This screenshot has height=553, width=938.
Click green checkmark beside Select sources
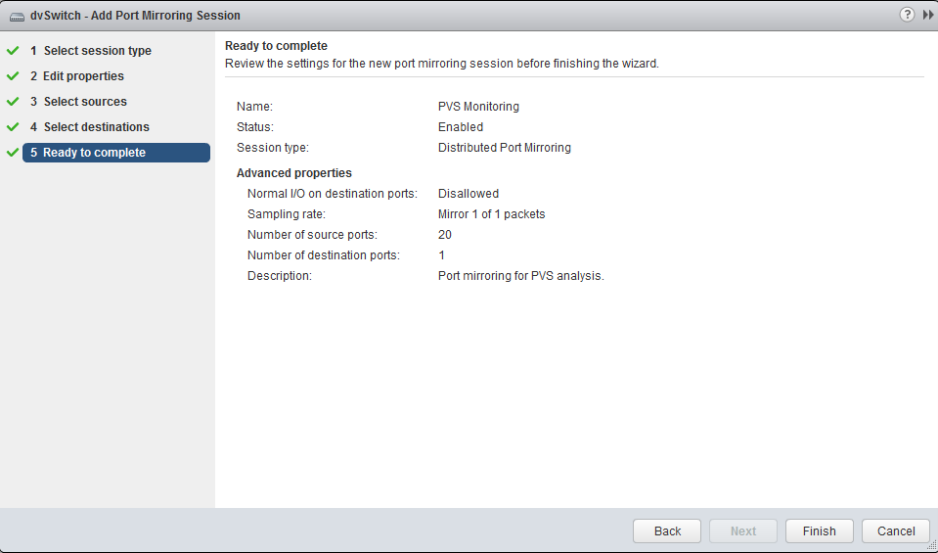pos(13,102)
